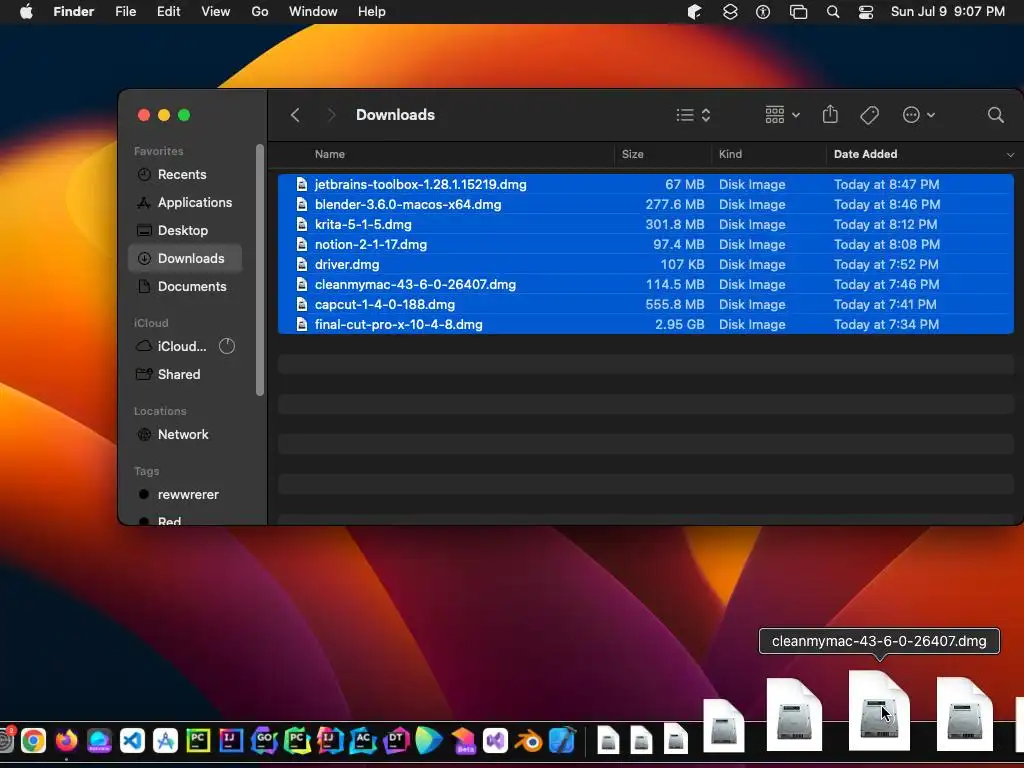Open Spotlight search from the menu bar
The width and height of the screenshot is (1024, 768).
click(833, 12)
